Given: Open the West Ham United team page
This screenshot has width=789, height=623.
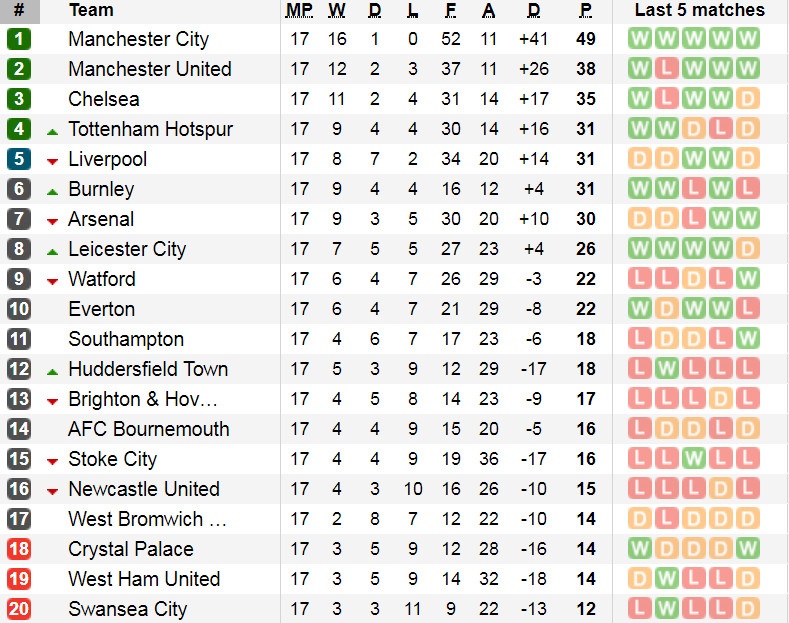Looking at the screenshot, I should point(144,579).
